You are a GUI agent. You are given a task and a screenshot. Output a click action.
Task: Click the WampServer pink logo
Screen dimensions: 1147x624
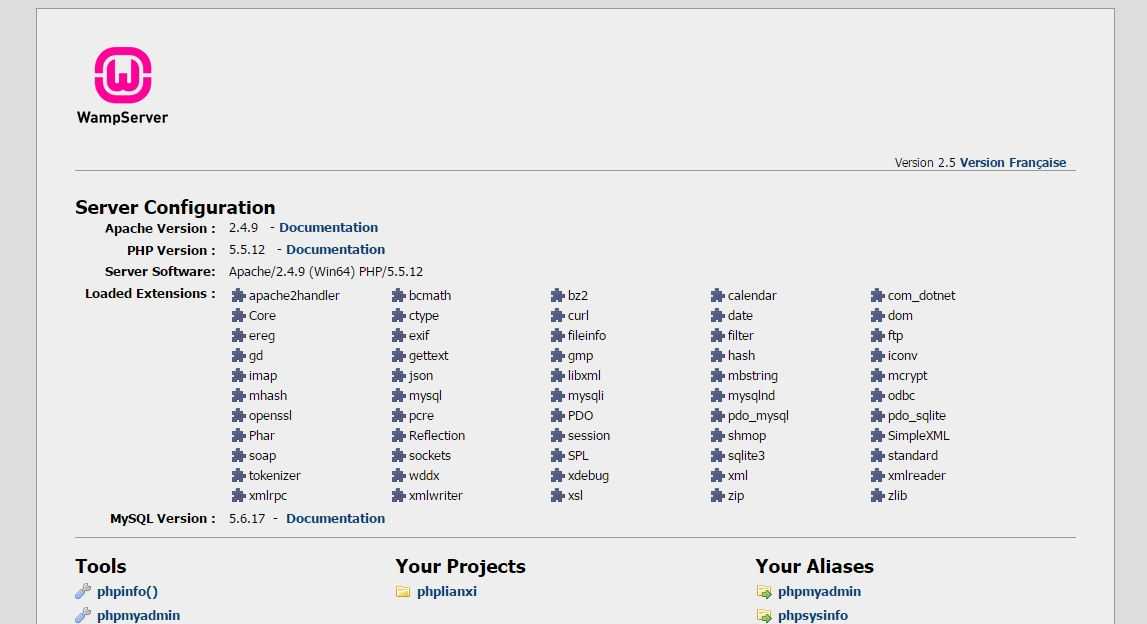[x=123, y=75]
